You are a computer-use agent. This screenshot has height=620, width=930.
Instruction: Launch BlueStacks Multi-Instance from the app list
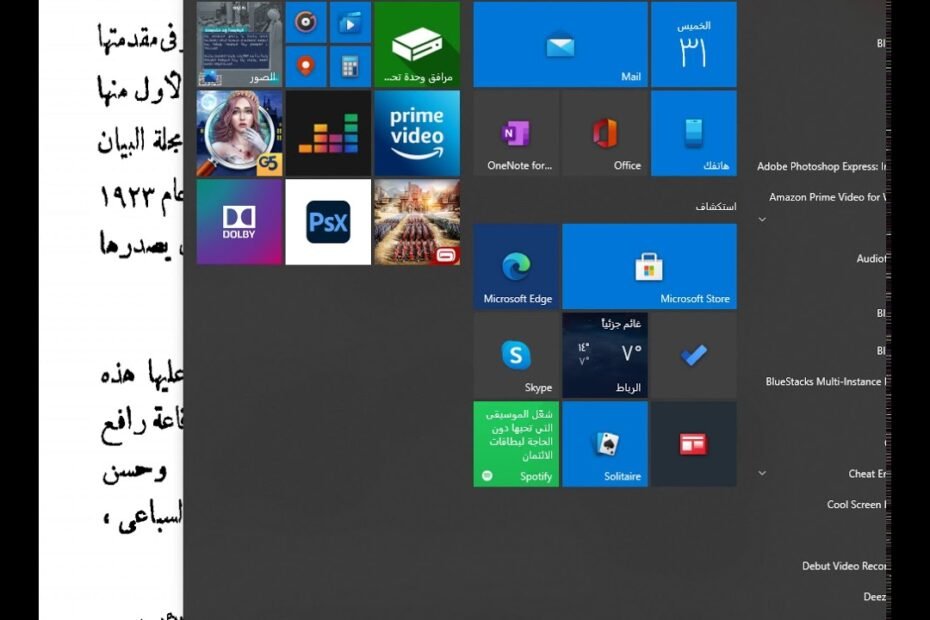(826, 381)
